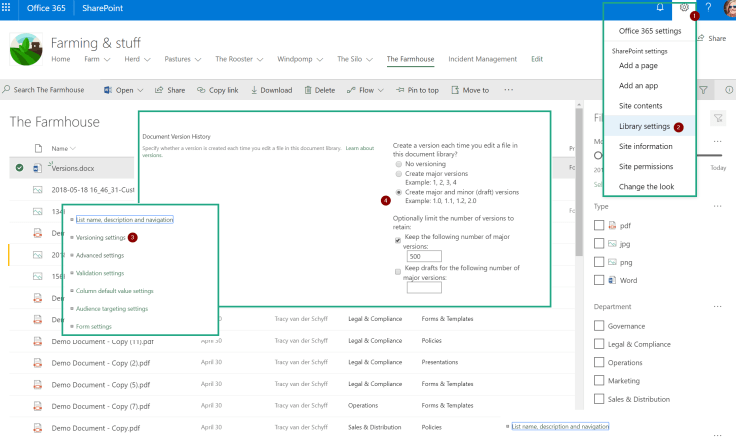Click the major versions number field

425,256
